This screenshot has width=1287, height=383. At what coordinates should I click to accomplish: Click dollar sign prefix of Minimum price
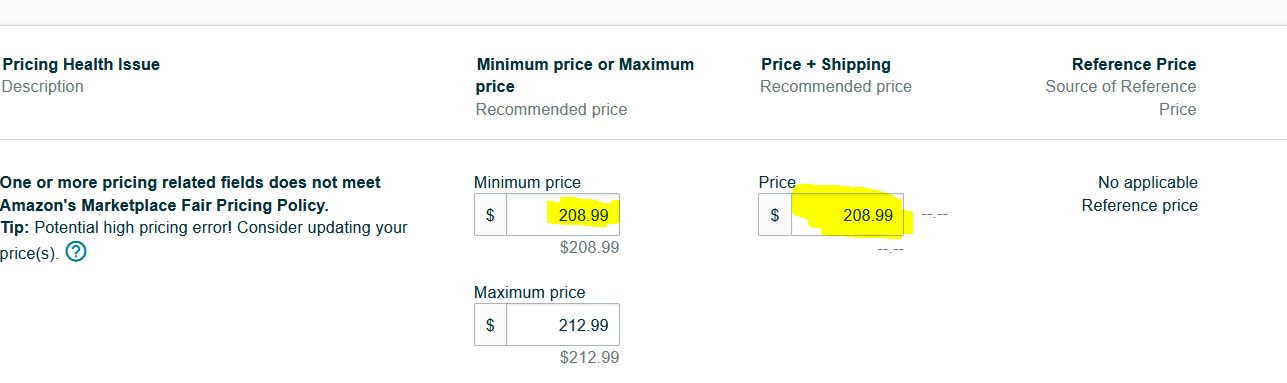tap(490, 215)
